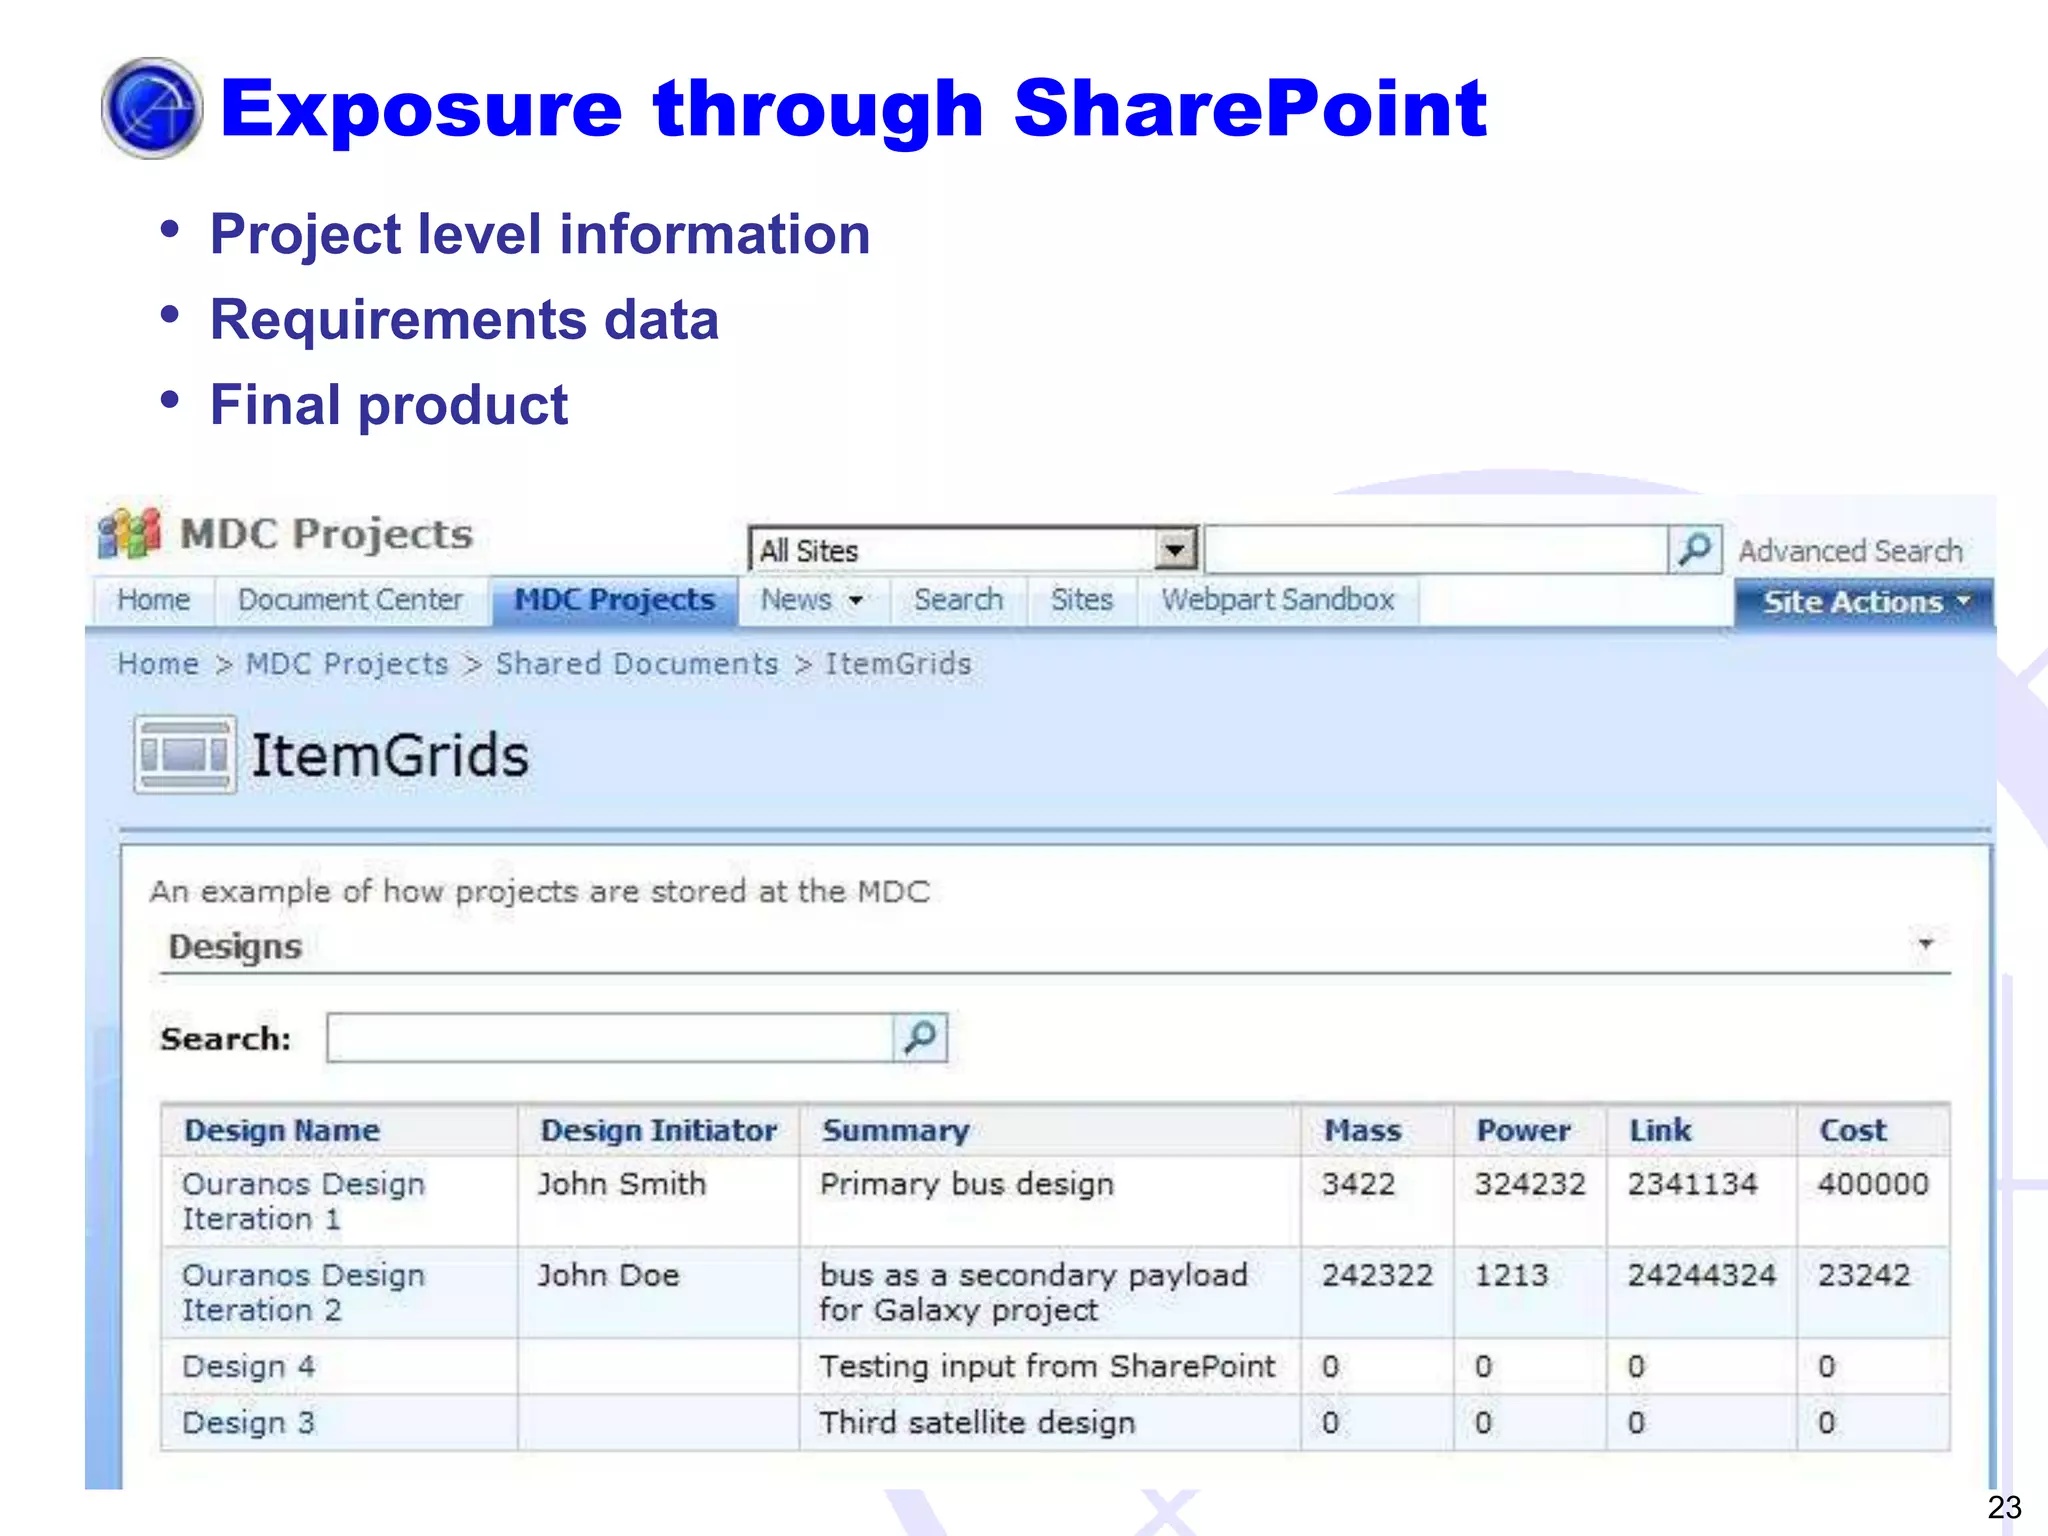Sort by Link column header

pos(1661,1130)
